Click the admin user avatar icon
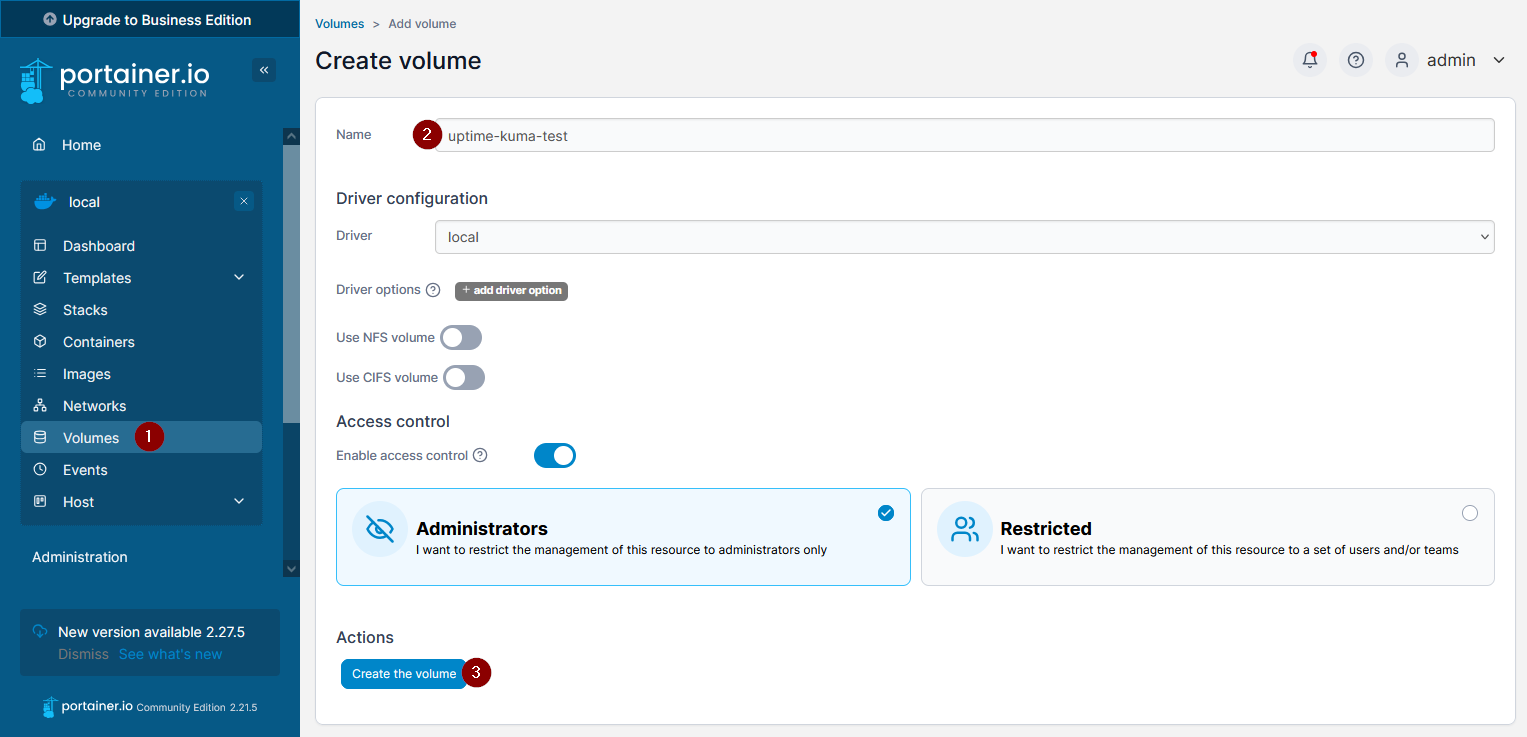The height and width of the screenshot is (737, 1527). [x=1402, y=60]
